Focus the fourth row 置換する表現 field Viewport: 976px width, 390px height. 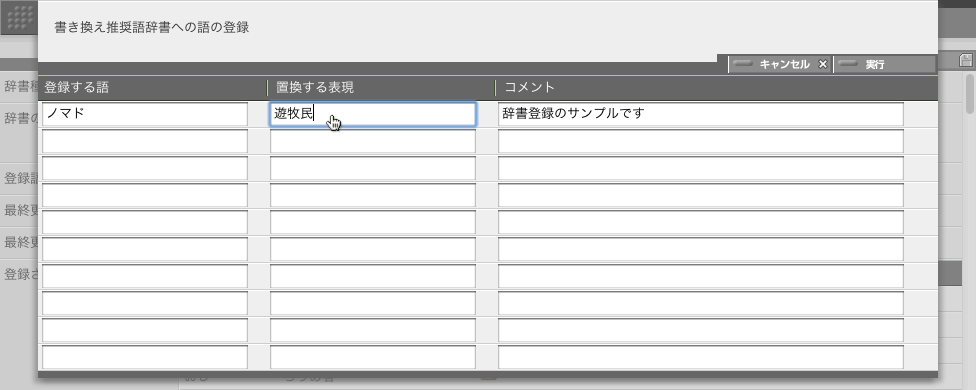[373, 195]
